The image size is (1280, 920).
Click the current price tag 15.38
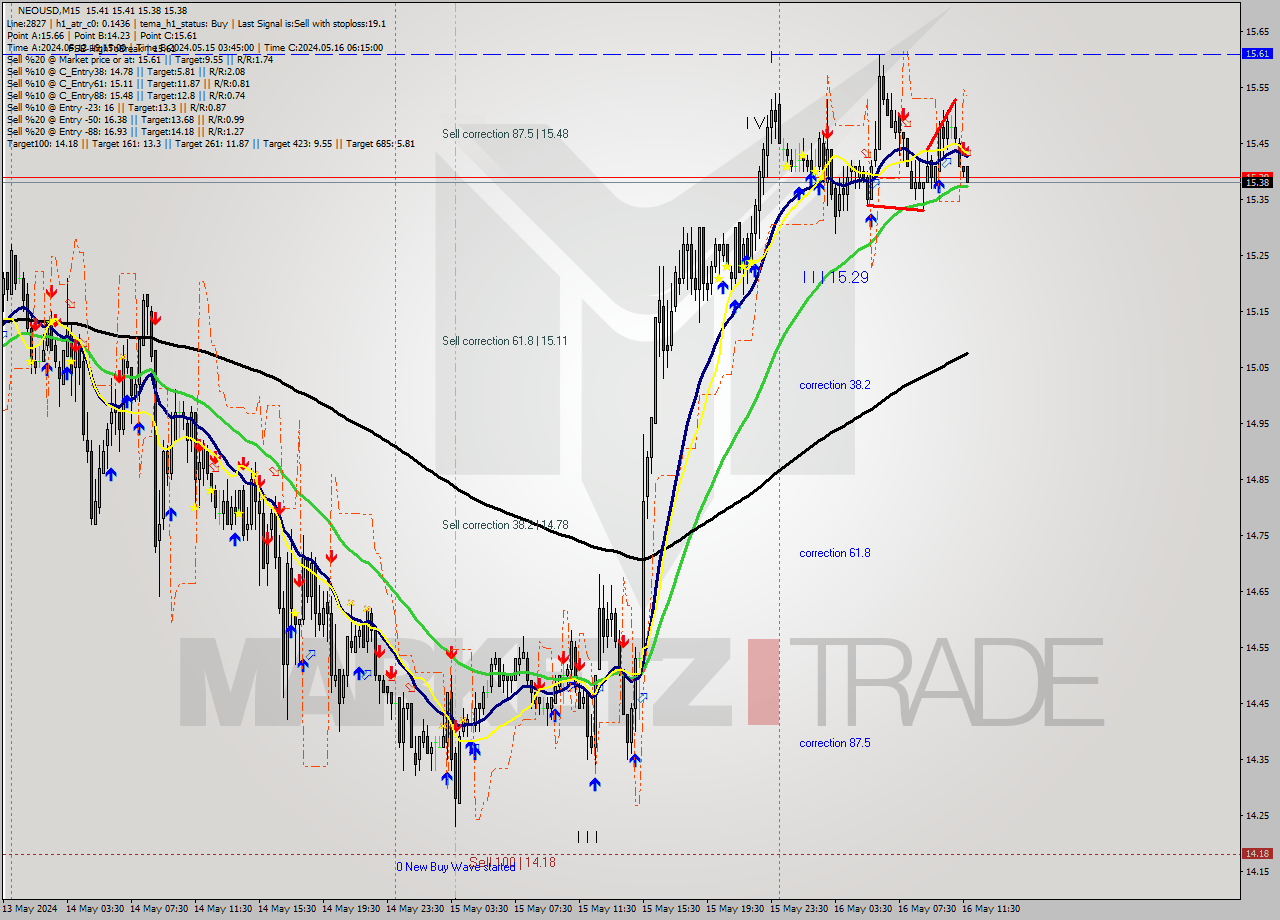[1257, 182]
